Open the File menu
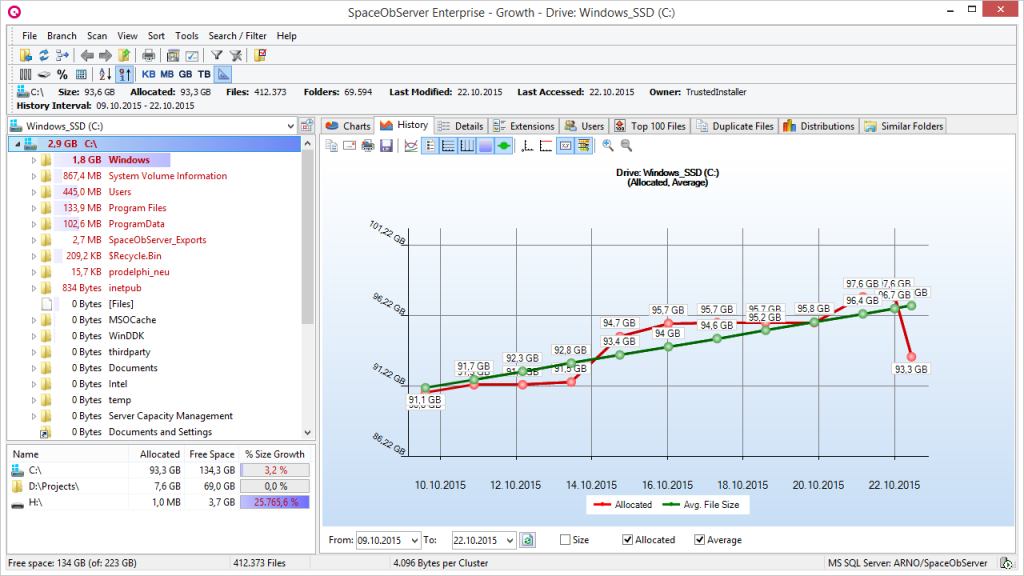 (x=29, y=36)
